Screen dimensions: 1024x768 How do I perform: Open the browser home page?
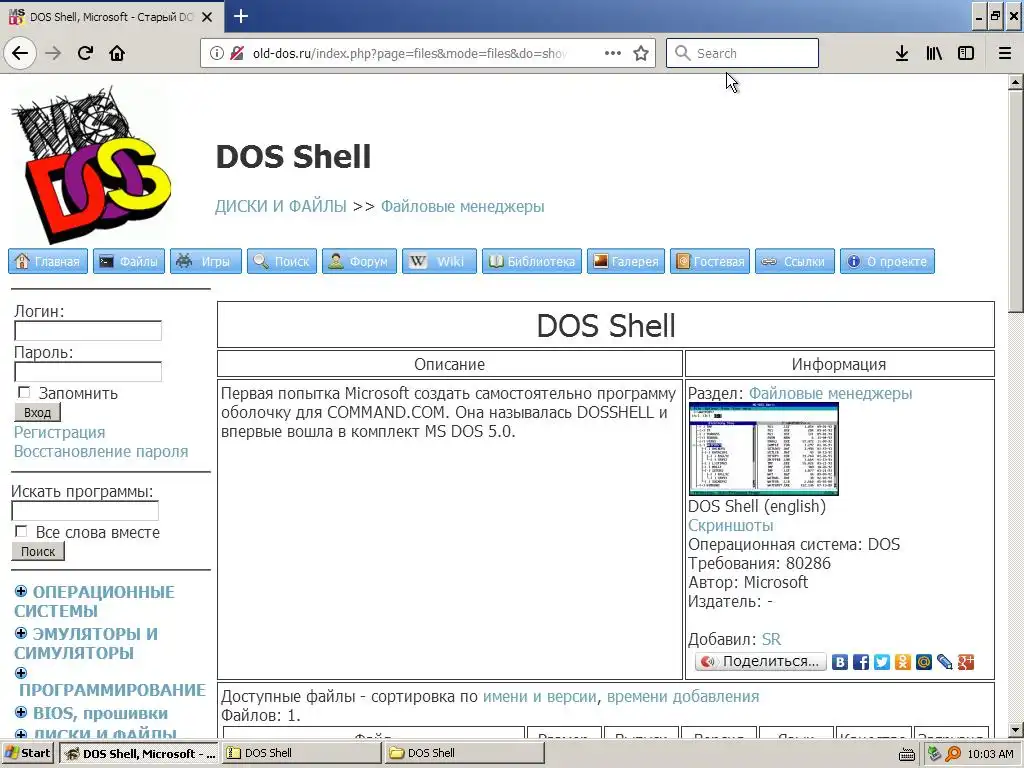[x=117, y=53]
